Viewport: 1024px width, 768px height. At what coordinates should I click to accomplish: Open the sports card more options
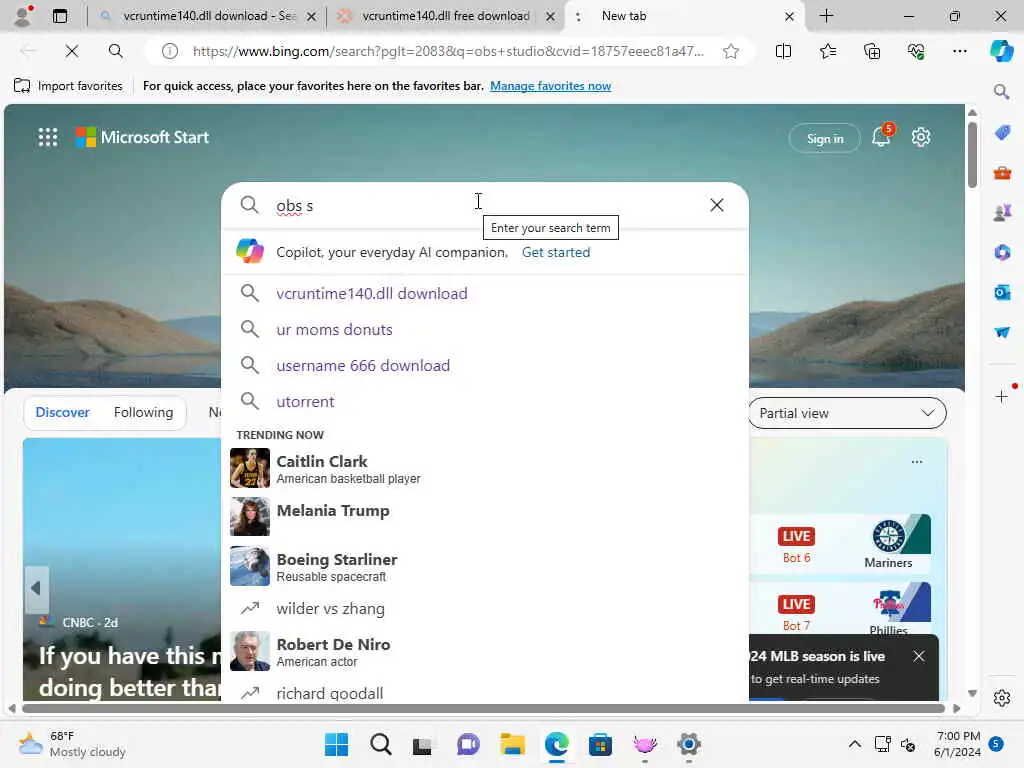[x=917, y=462]
